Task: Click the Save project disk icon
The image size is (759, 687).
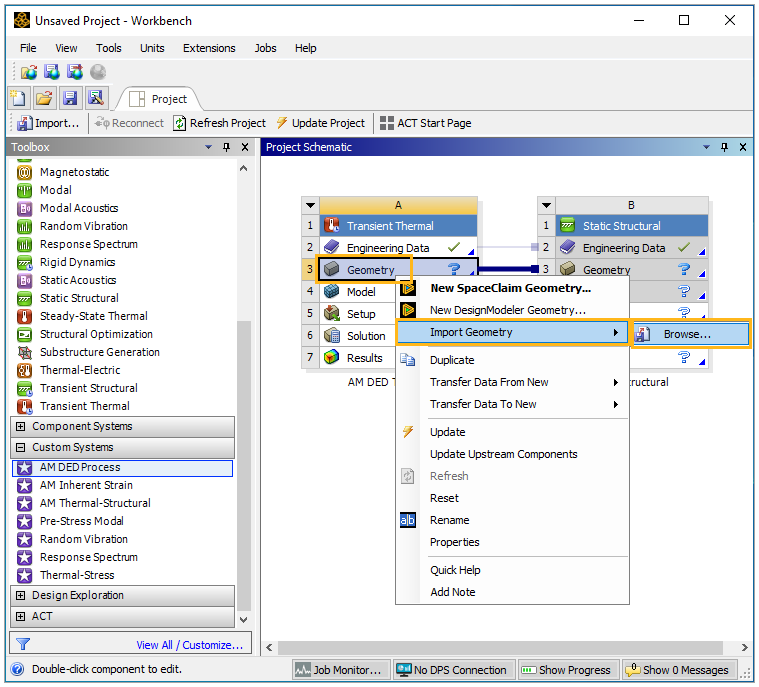Action: (x=70, y=98)
